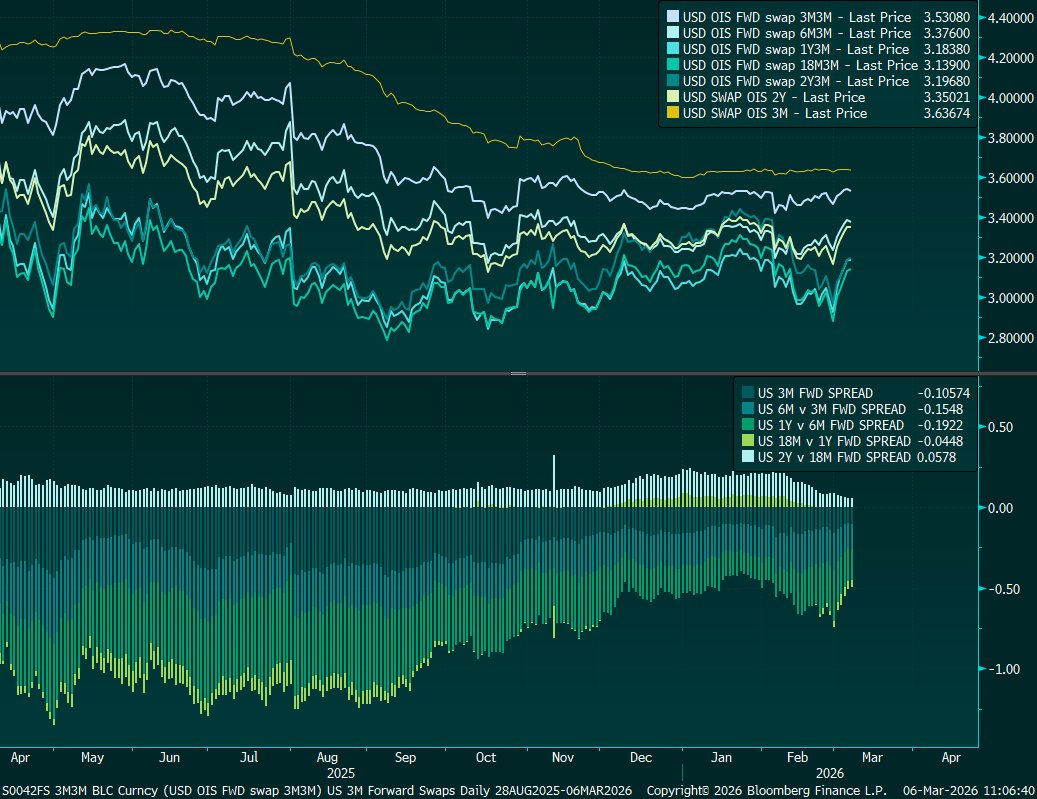Viewport: 1037px width, 799px height.
Task: Select the USD OIS FWD swap 6M3M legend label
Action: click(797, 33)
